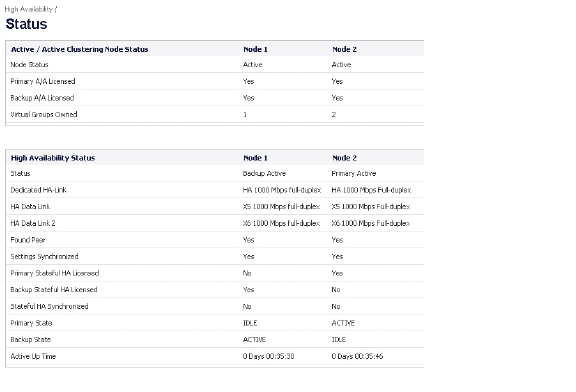Click the Node 1 column header in clustering table
This screenshot has width=576, height=392.
(255, 49)
